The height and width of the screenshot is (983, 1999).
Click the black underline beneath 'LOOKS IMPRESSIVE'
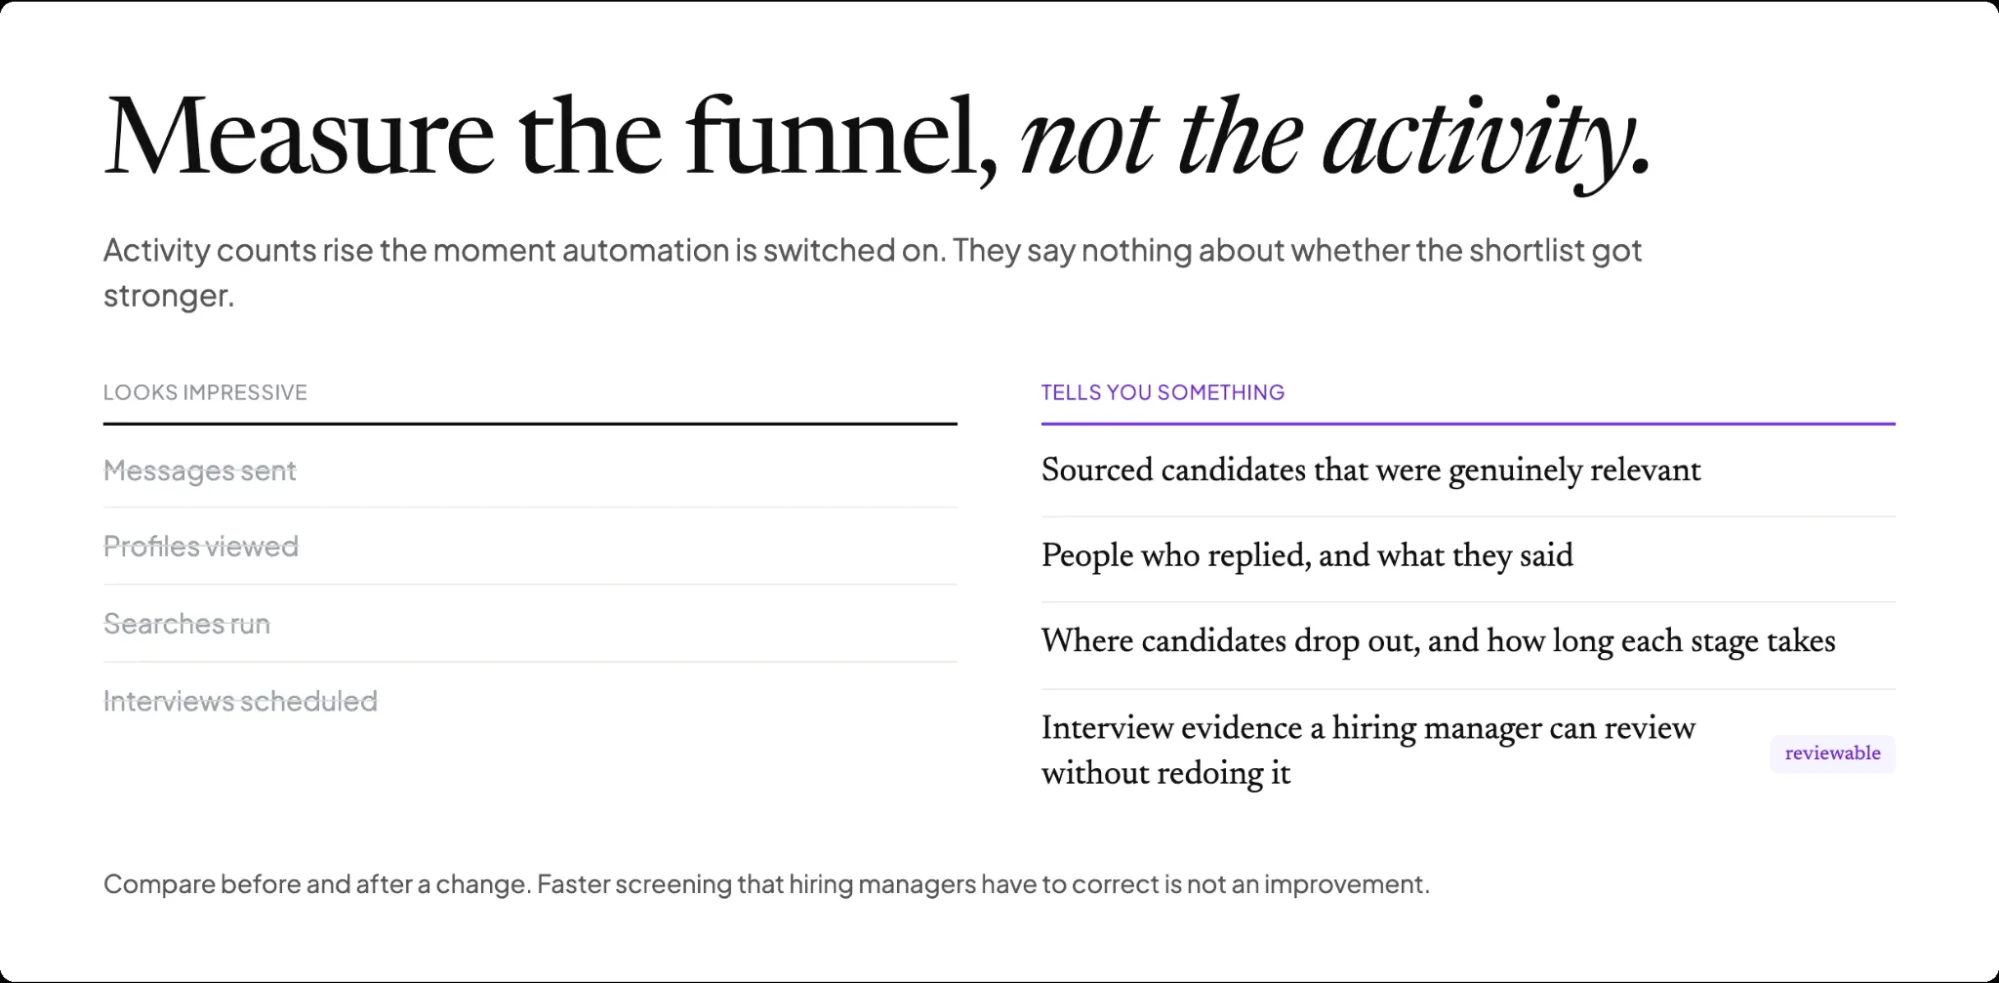pyautogui.click(x=530, y=424)
